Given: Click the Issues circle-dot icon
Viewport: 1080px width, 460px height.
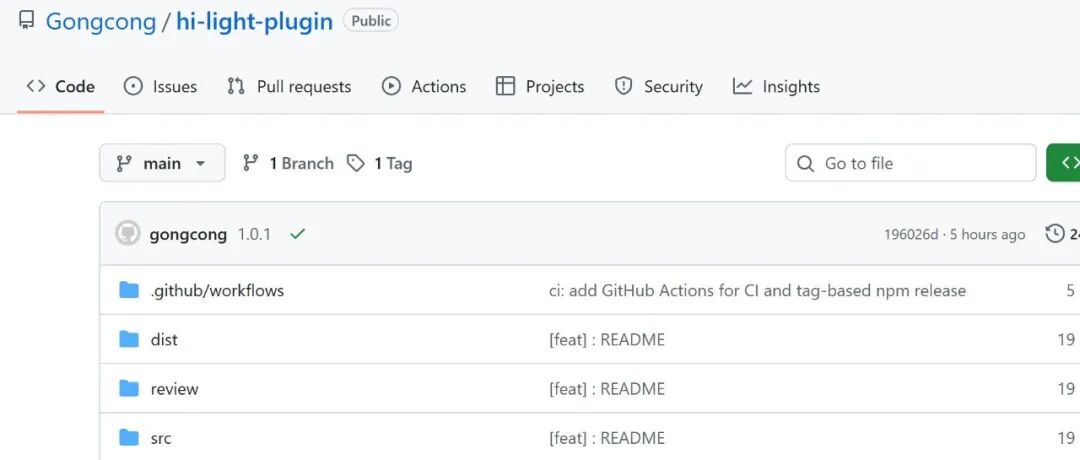Looking at the screenshot, I should [133, 86].
